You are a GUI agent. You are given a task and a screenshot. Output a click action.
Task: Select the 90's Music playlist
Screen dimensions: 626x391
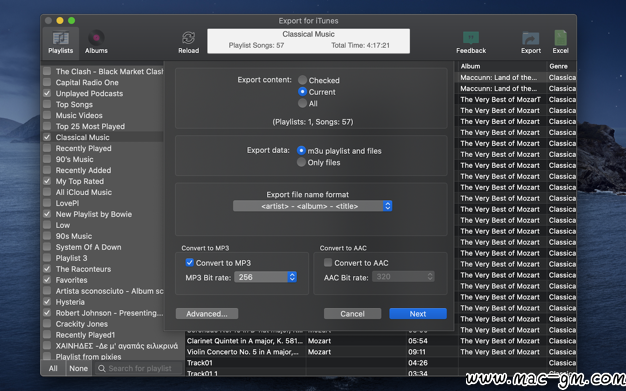click(x=75, y=159)
